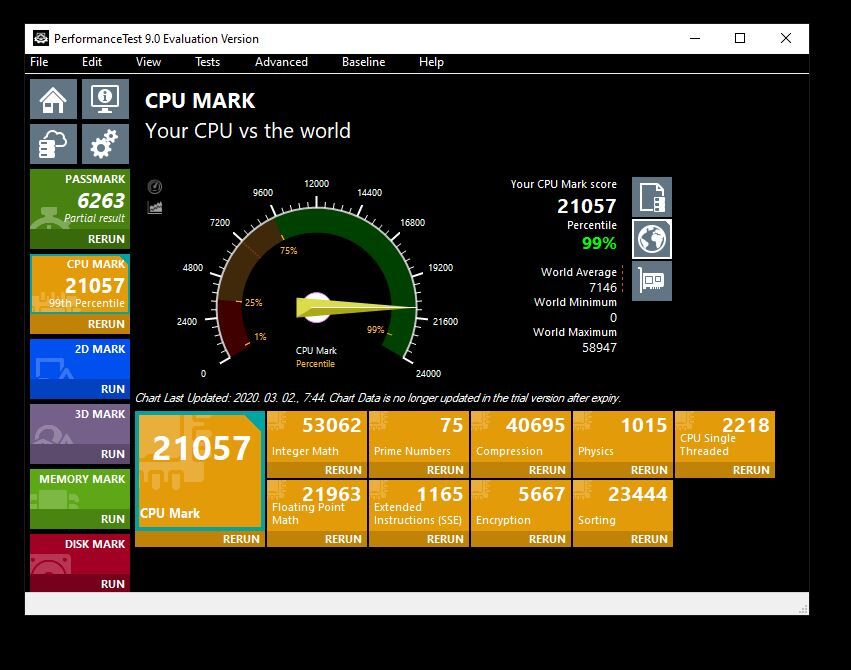Select the Integer Math 53062 tile
Viewport: 851px width, 670px height.
click(317, 437)
